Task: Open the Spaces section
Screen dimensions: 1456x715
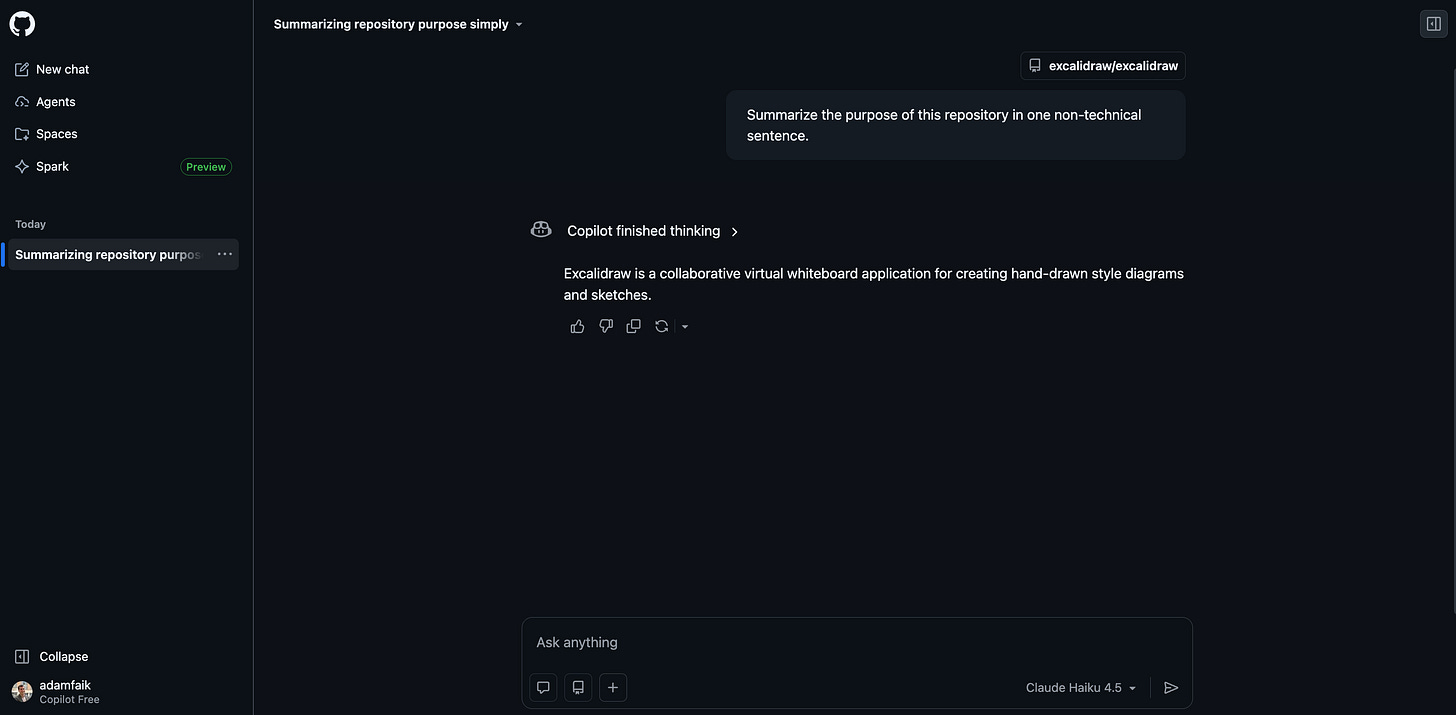Action: [56, 133]
